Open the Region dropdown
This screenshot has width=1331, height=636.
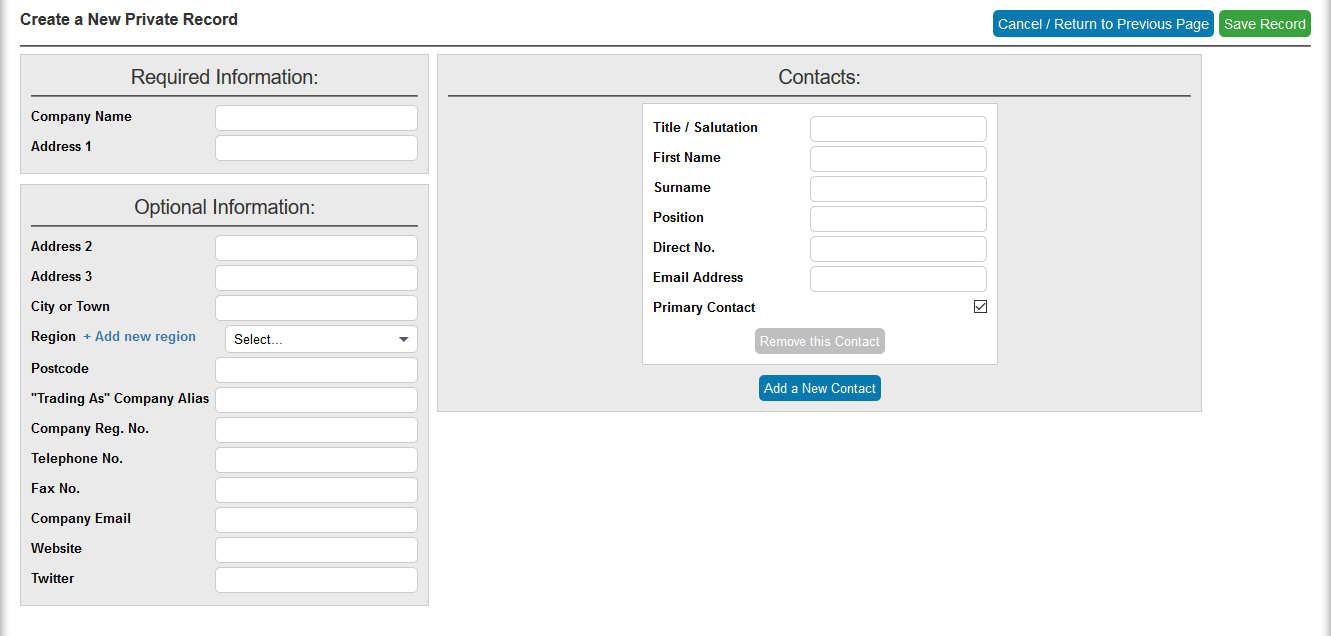321,339
